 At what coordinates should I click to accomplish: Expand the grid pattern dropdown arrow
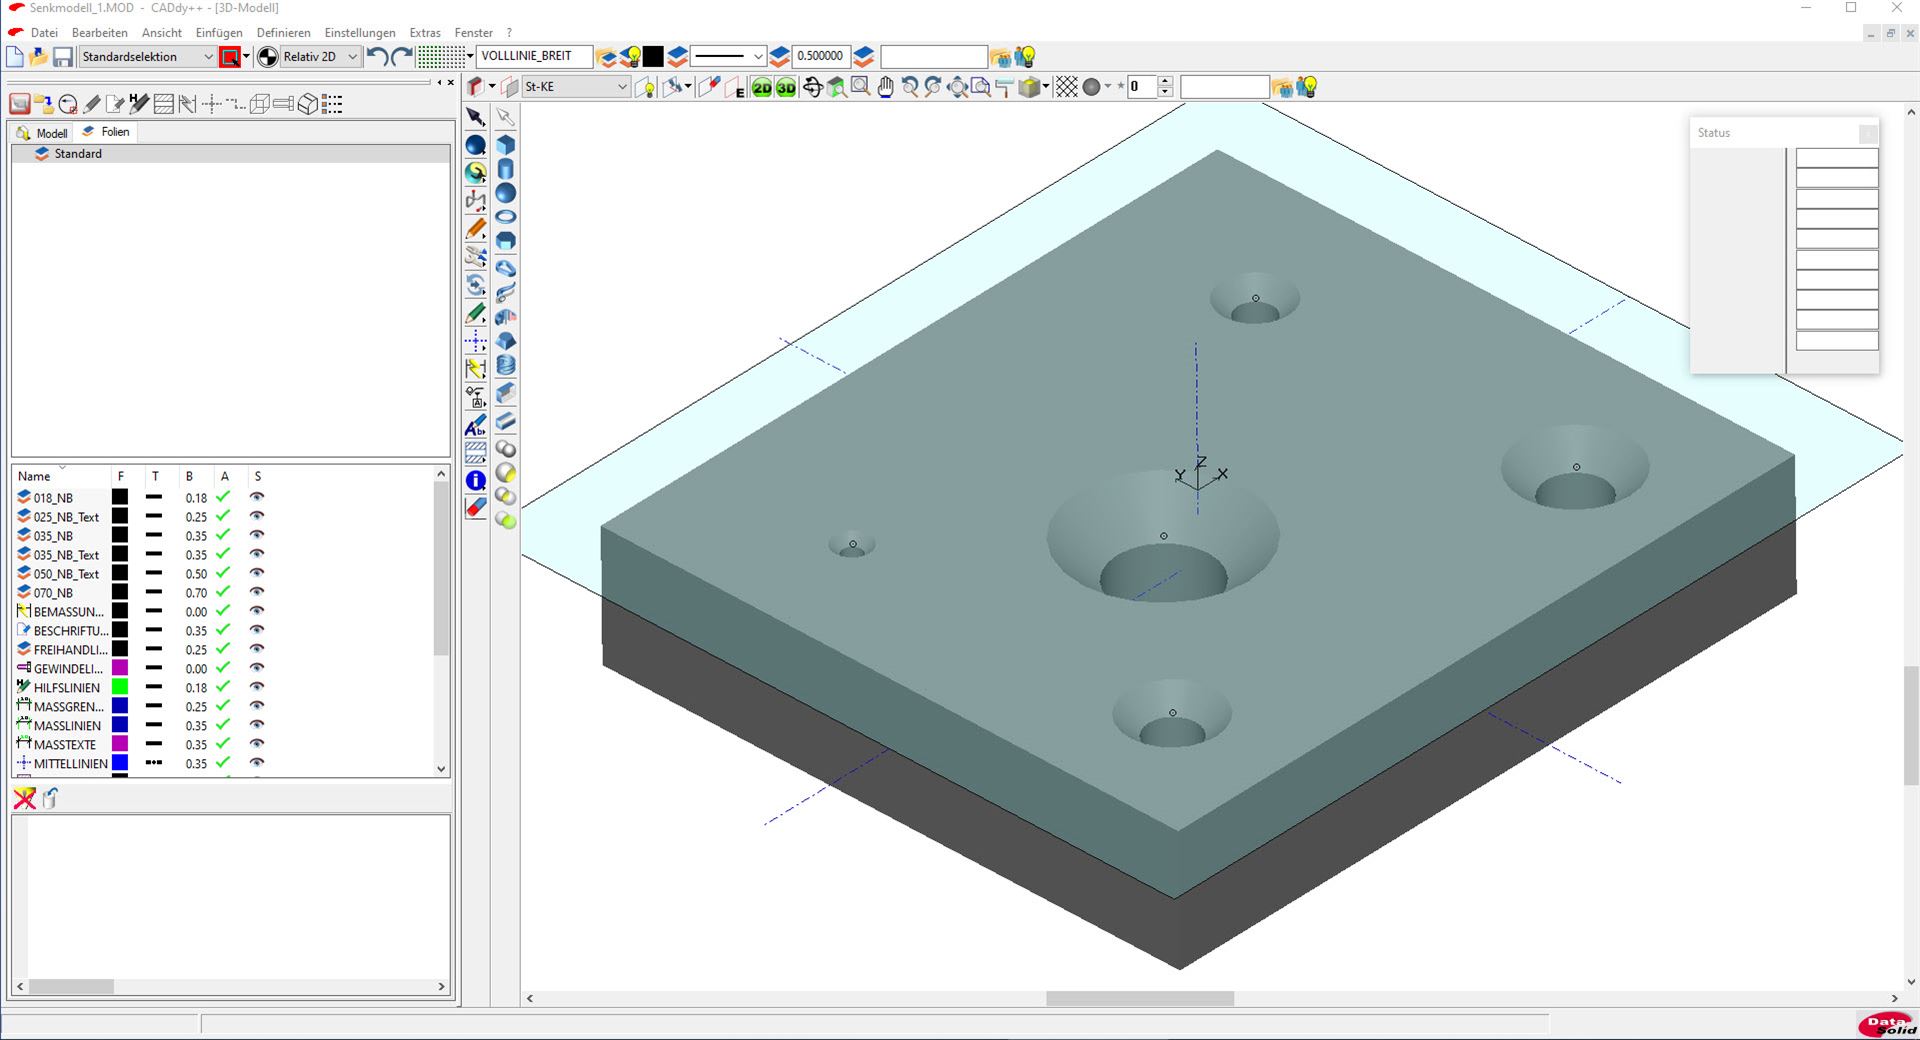coord(470,57)
